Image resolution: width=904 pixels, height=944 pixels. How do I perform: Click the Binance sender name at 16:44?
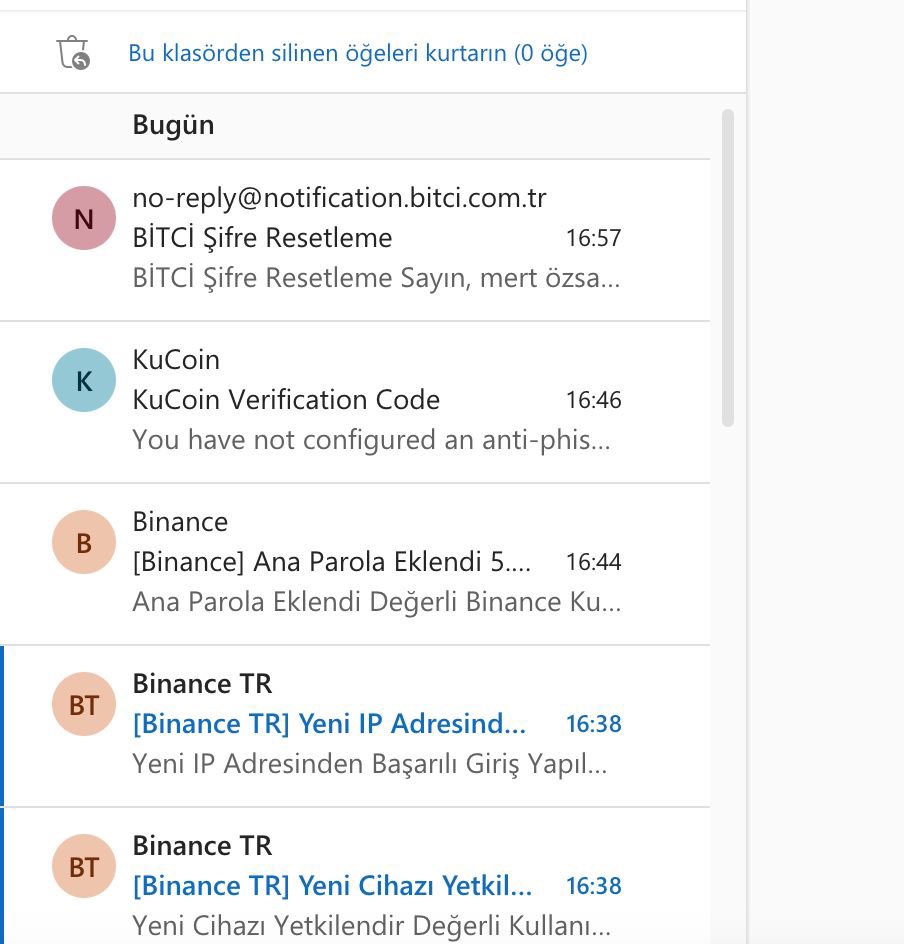click(x=180, y=522)
